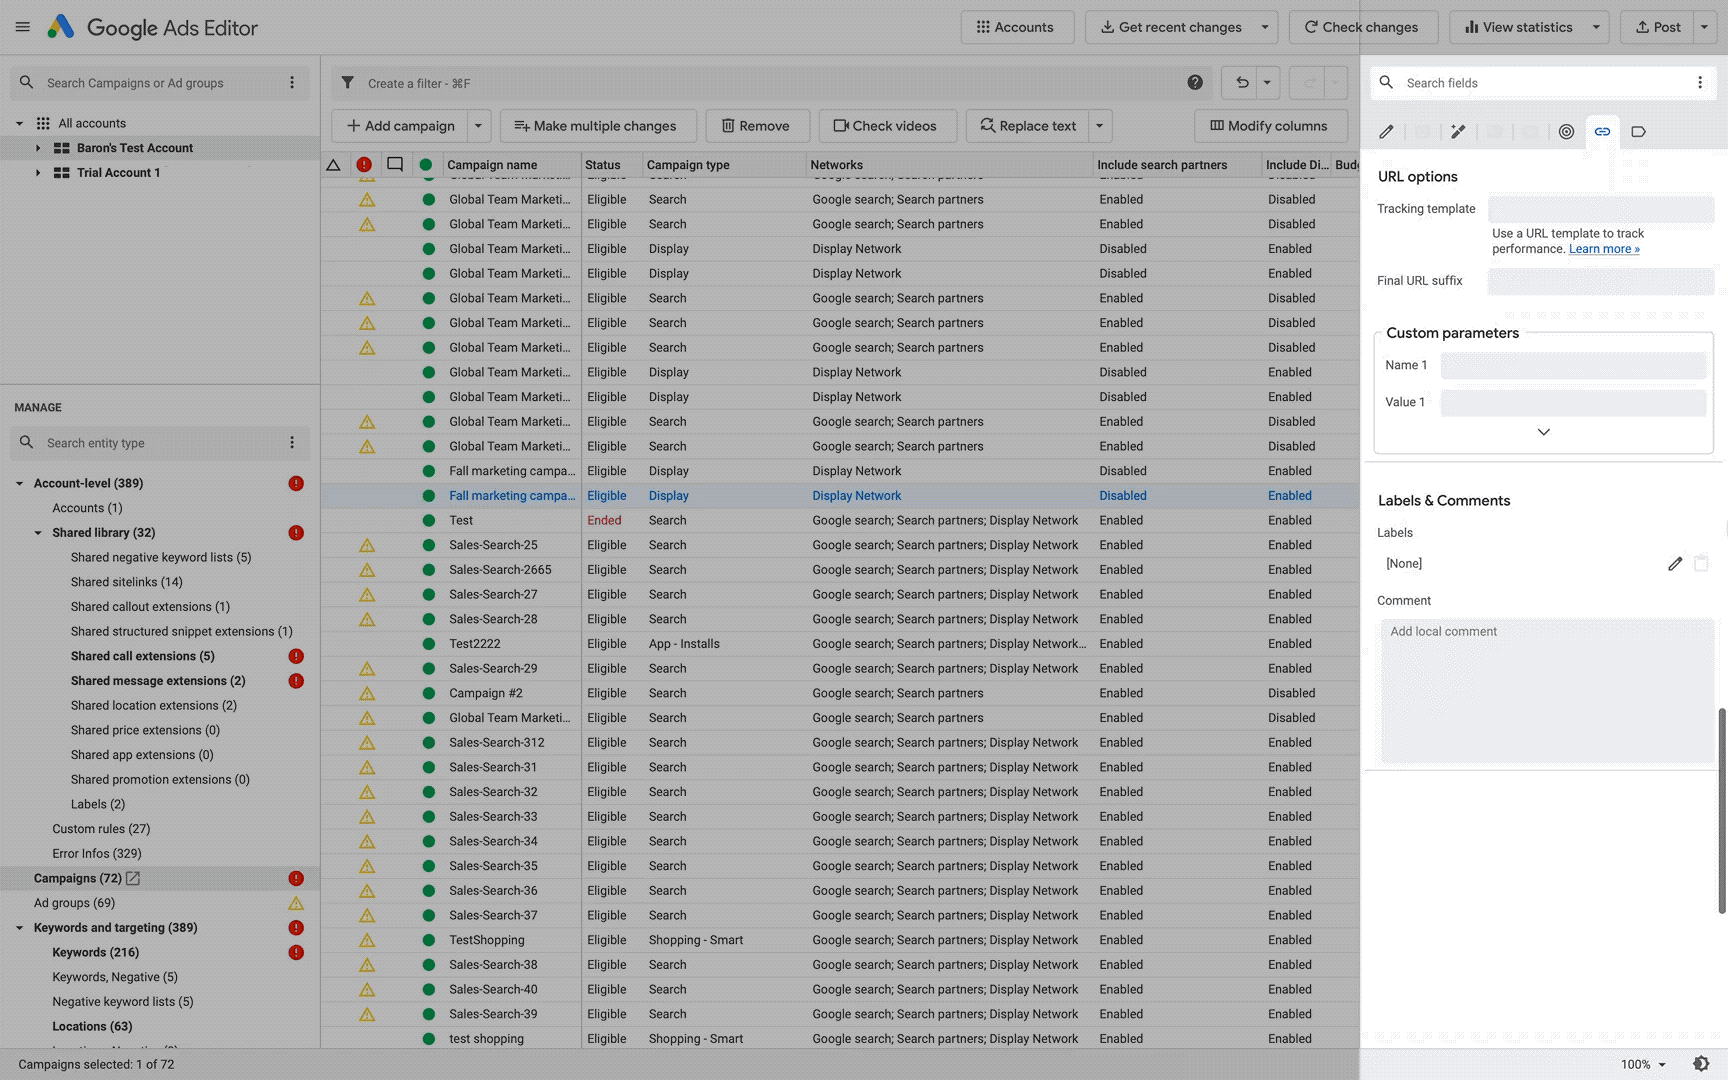Click error icon beside Shared message extensions
Screen dimensions: 1728x1080
click(296, 681)
